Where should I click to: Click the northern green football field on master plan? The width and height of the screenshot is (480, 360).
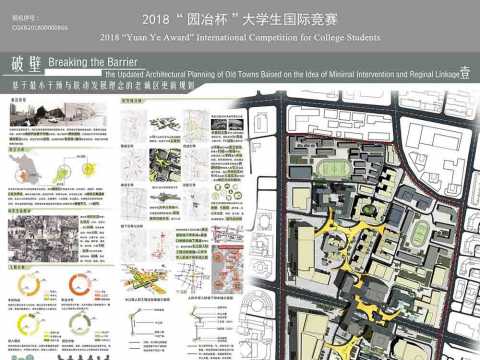coord(332,168)
